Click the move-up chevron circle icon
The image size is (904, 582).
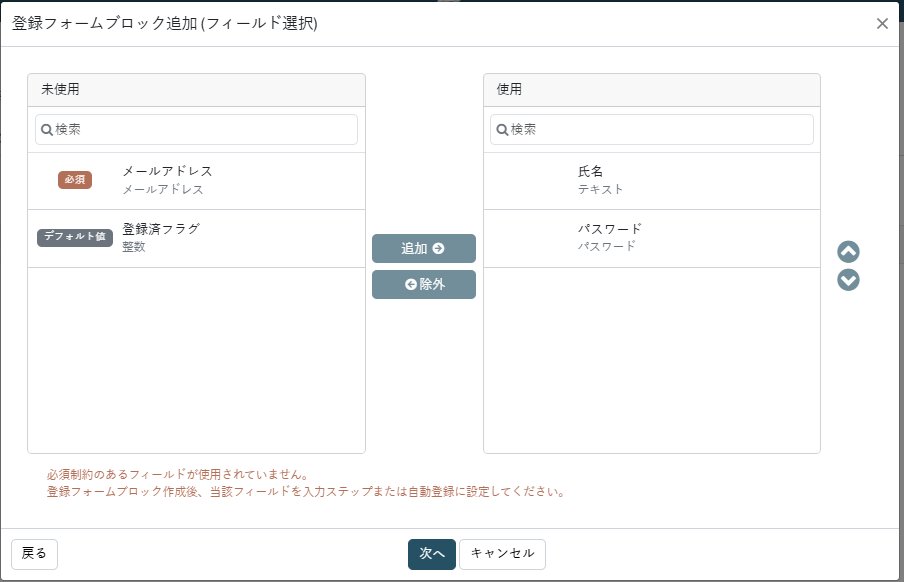(848, 251)
